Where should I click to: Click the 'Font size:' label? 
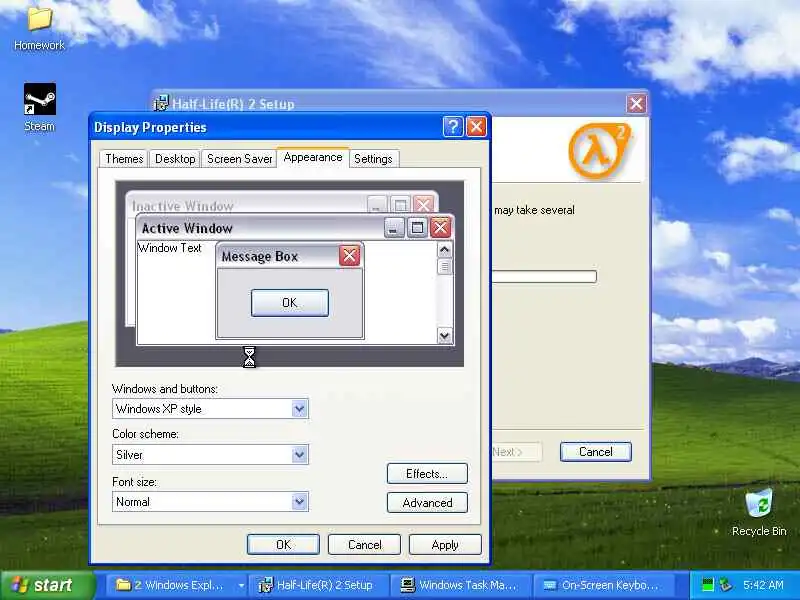click(x=135, y=482)
